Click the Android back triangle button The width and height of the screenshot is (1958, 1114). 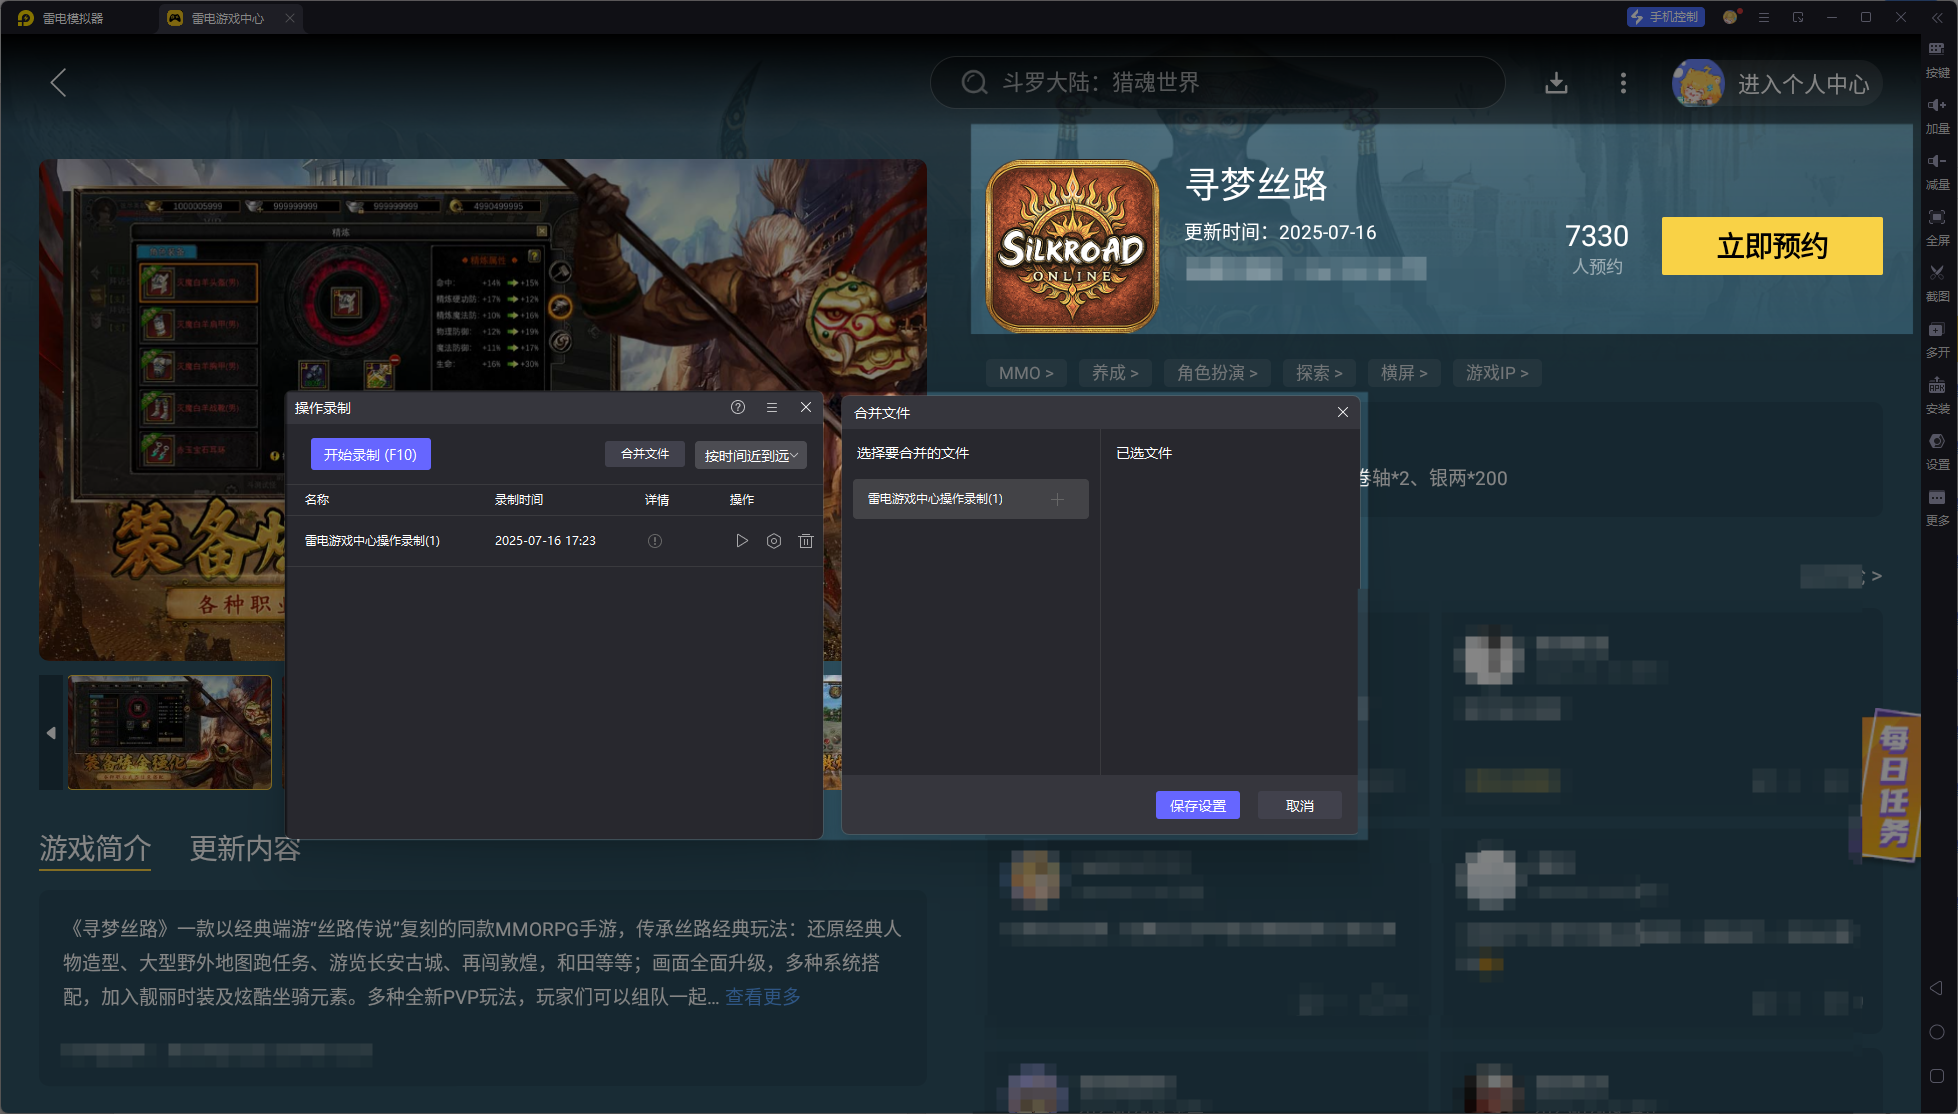click(1936, 988)
